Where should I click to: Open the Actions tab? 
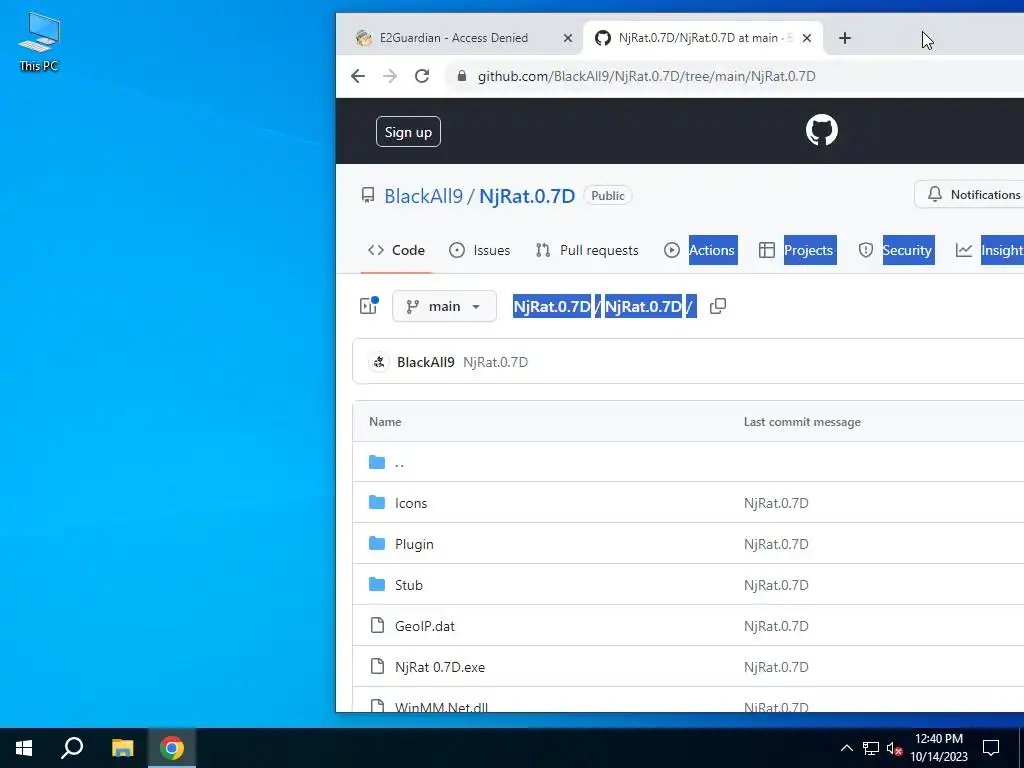(701, 250)
